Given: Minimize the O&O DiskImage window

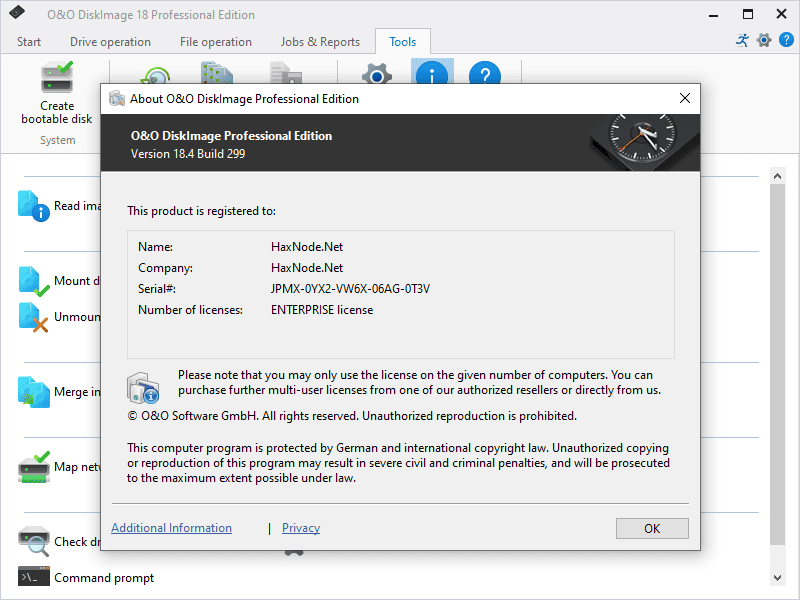Looking at the screenshot, I should coord(713,14).
